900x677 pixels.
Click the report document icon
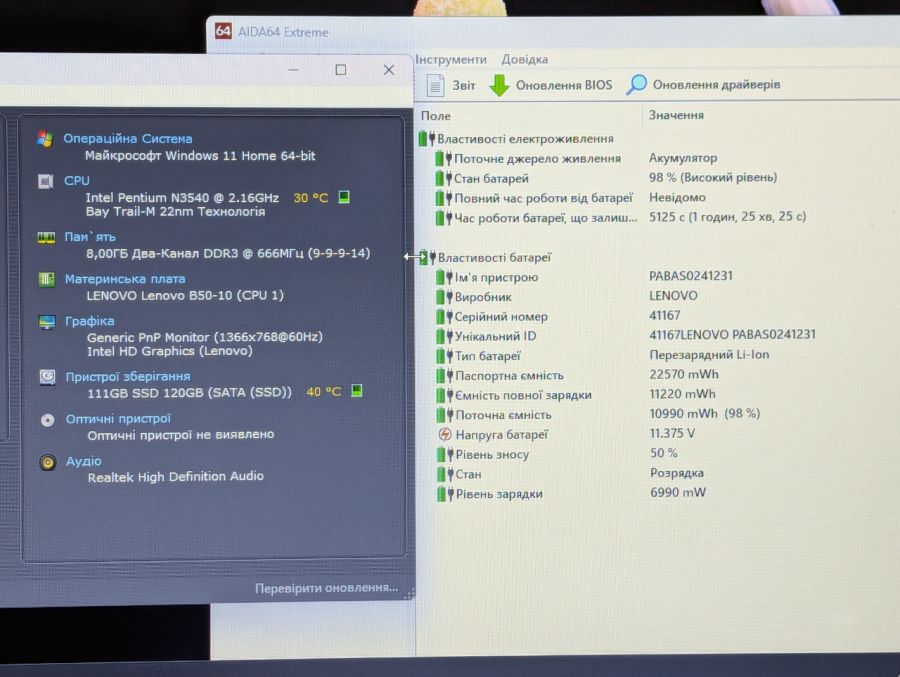click(x=435, y=86)
